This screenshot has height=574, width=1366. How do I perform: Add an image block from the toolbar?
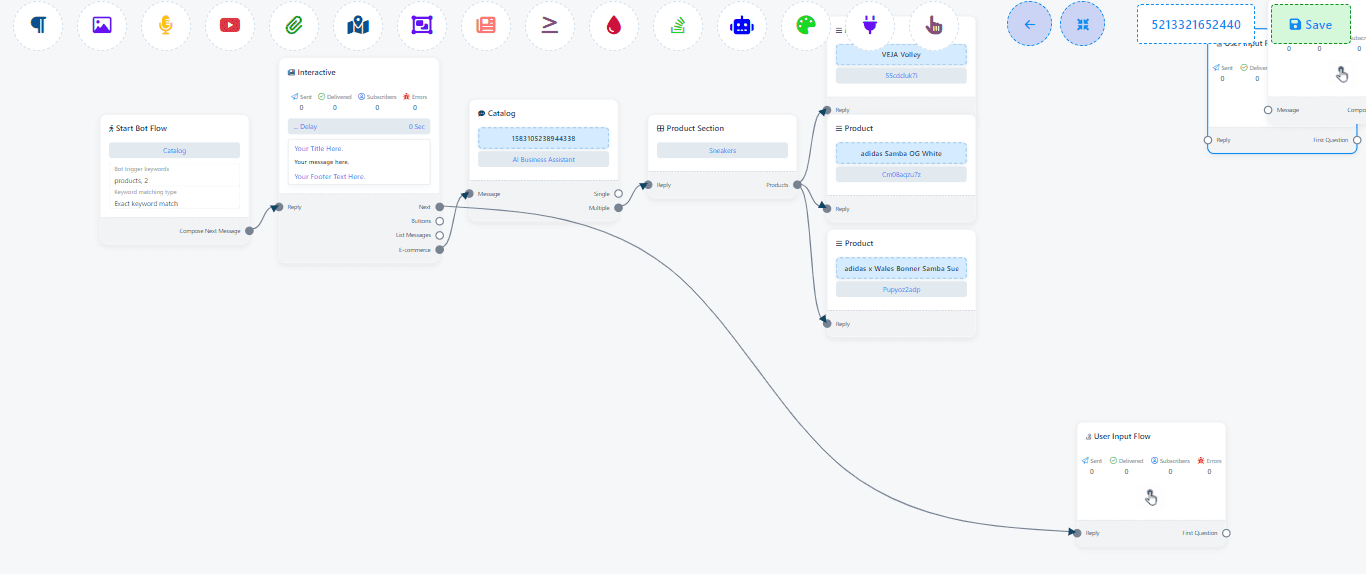(x=102, y=25)
